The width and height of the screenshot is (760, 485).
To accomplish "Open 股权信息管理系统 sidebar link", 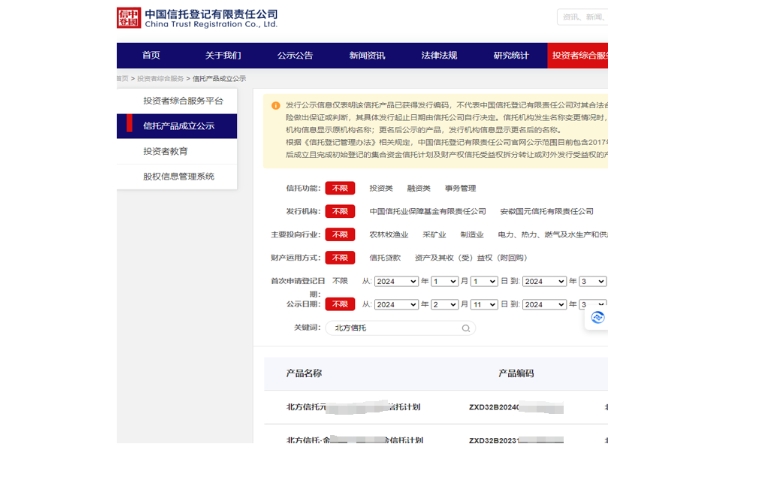I will click(178, 176).
